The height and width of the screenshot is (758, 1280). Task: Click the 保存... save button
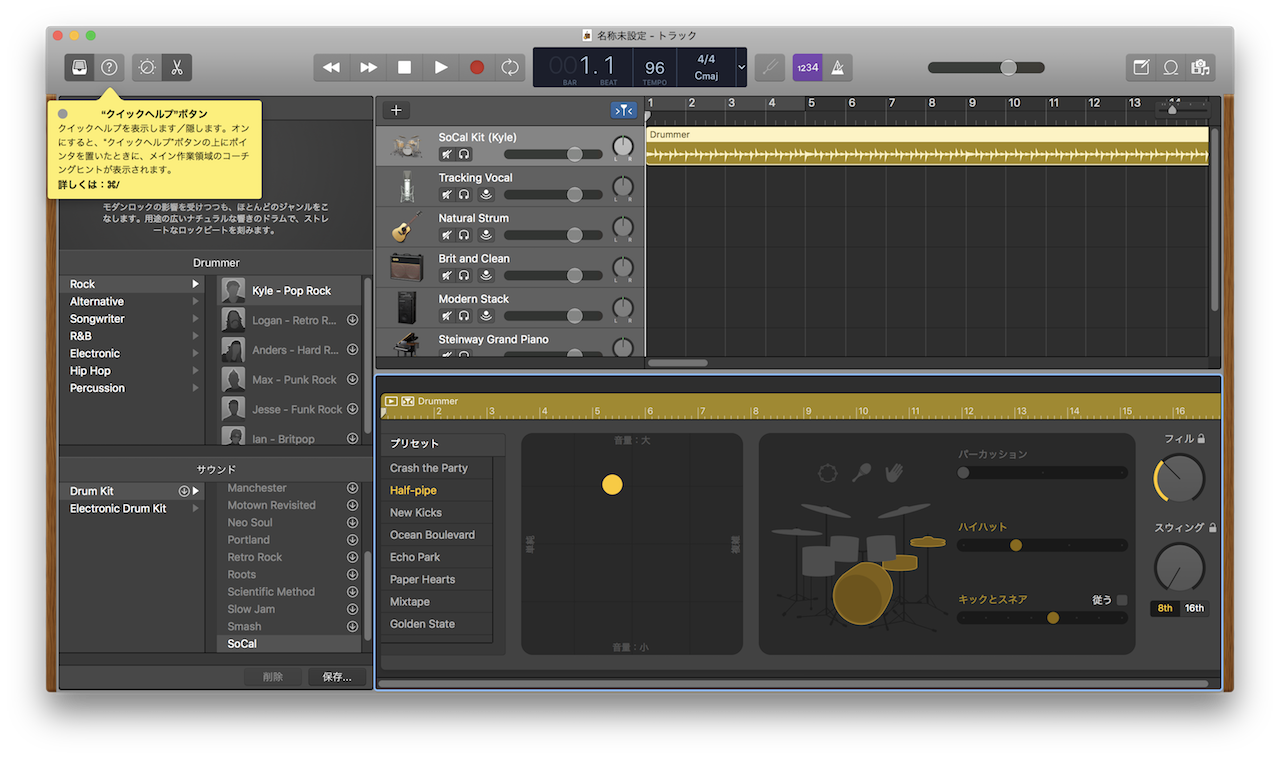(337, 677)
